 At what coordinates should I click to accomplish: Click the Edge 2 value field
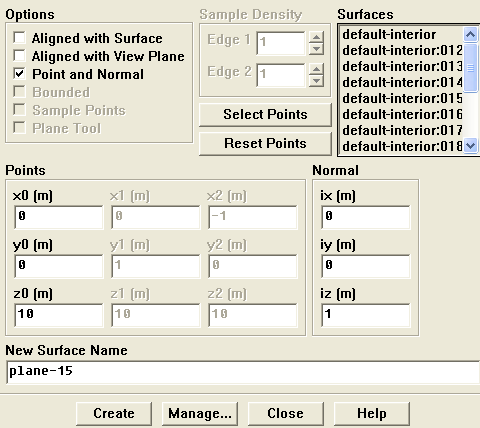(281, 75)
